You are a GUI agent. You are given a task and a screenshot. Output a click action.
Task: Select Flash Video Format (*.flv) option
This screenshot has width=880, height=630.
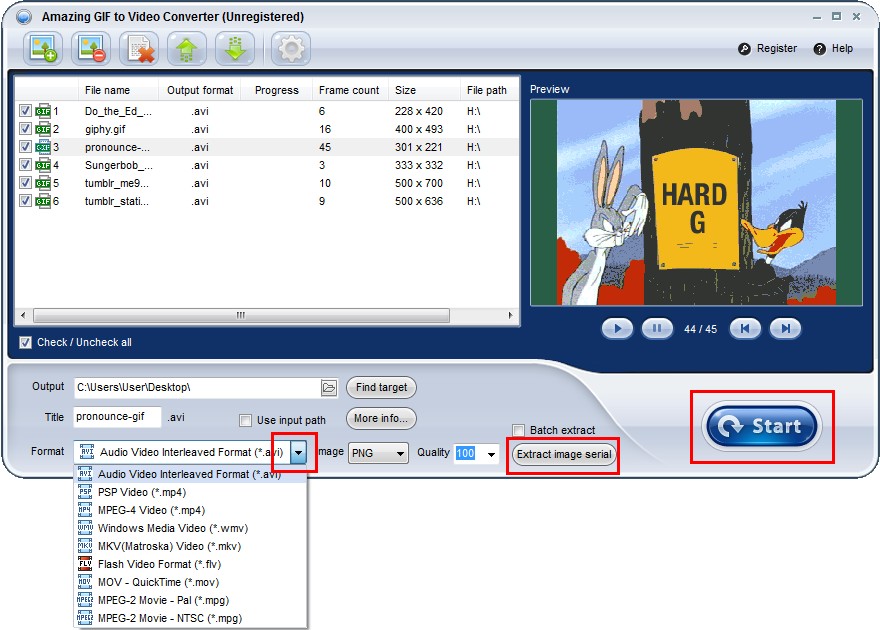pos(190,564)
